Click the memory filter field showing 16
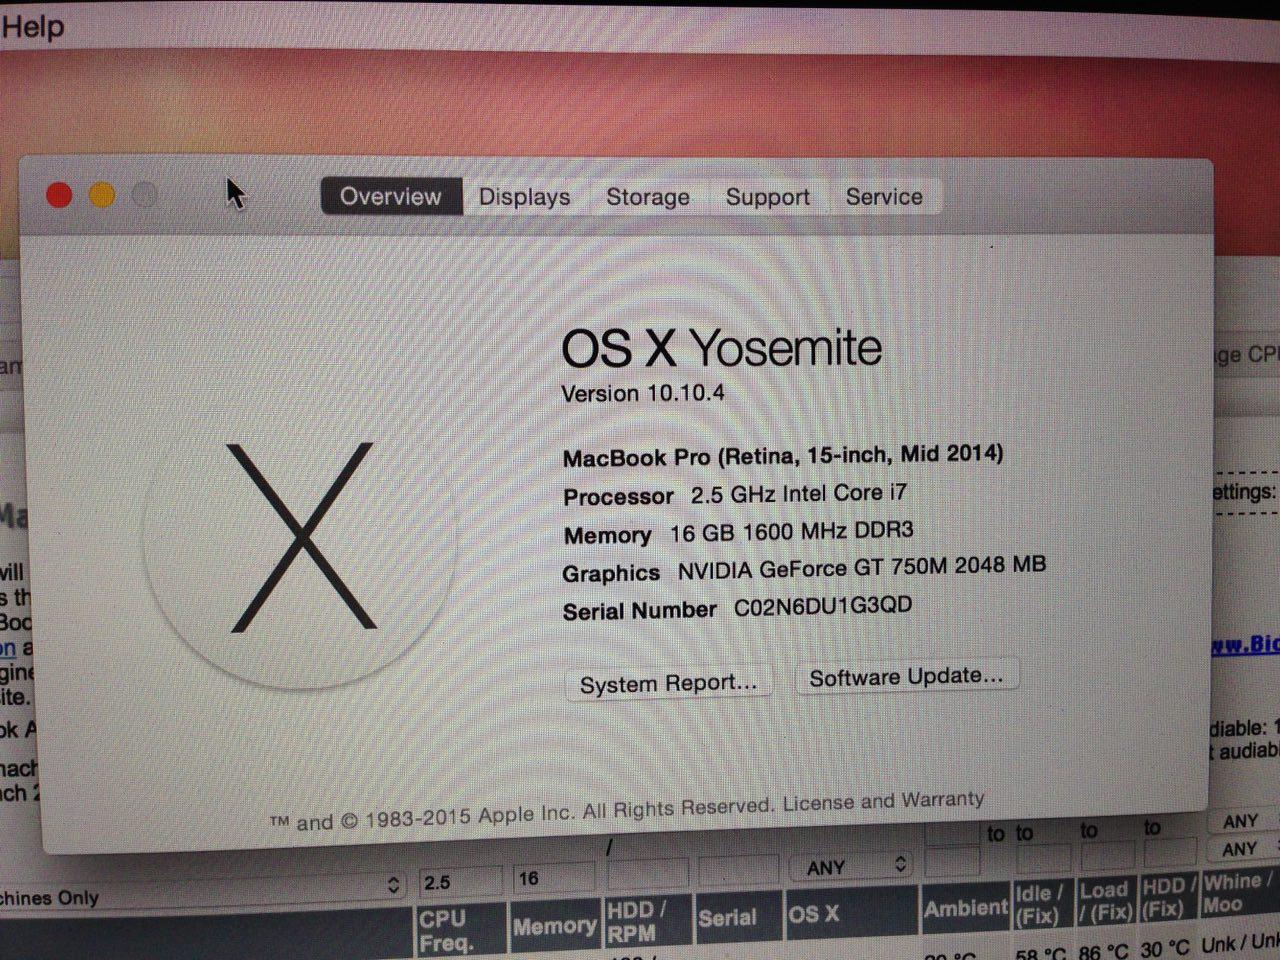 click(x=553, y=878)
